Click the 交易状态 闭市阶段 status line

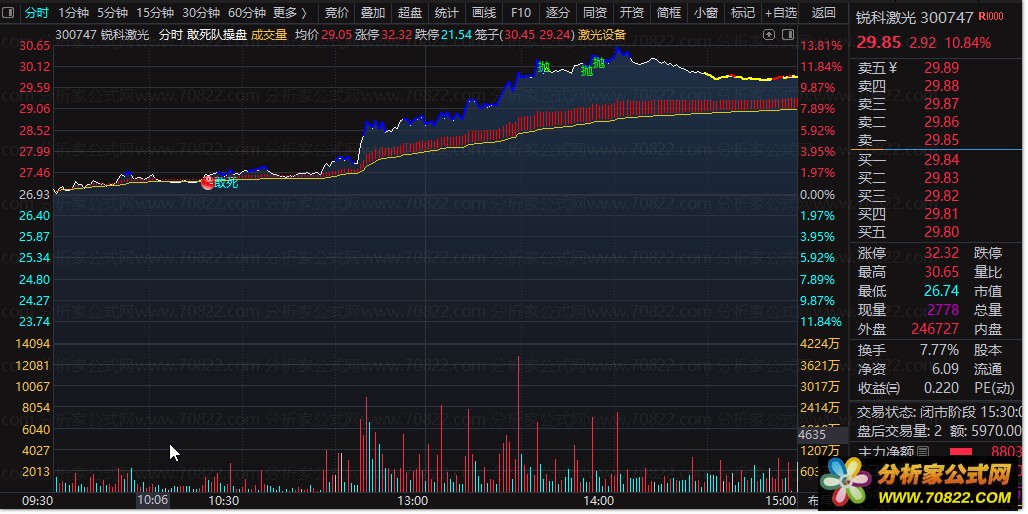click(x=939, y=412)
